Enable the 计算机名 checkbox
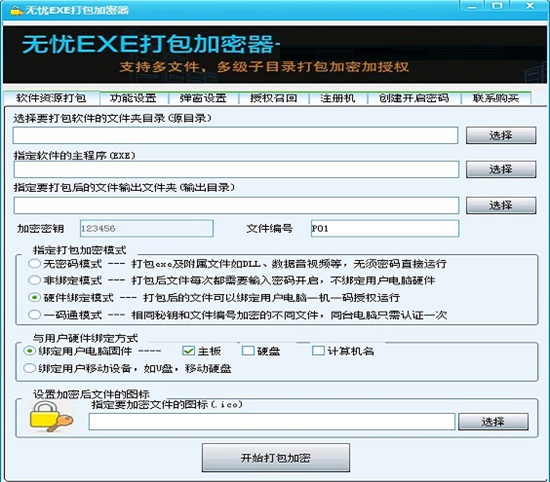This screenshot has height=482, width=550. tap(318, 351)
